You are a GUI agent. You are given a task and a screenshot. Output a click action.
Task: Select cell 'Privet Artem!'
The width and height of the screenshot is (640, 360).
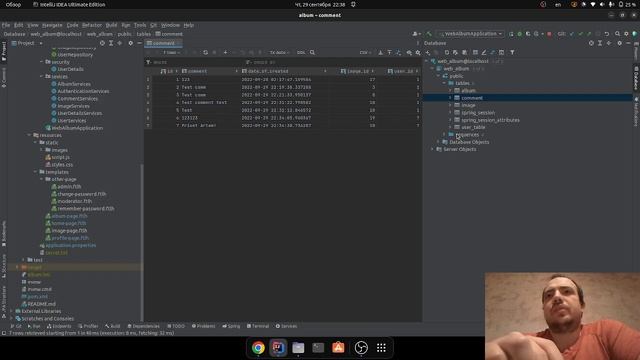[199, 125]
